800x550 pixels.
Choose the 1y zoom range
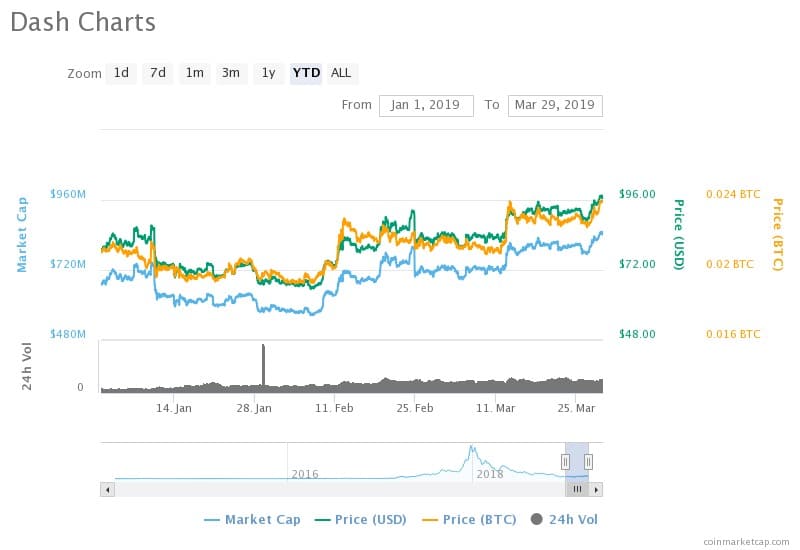pos(268,73)
